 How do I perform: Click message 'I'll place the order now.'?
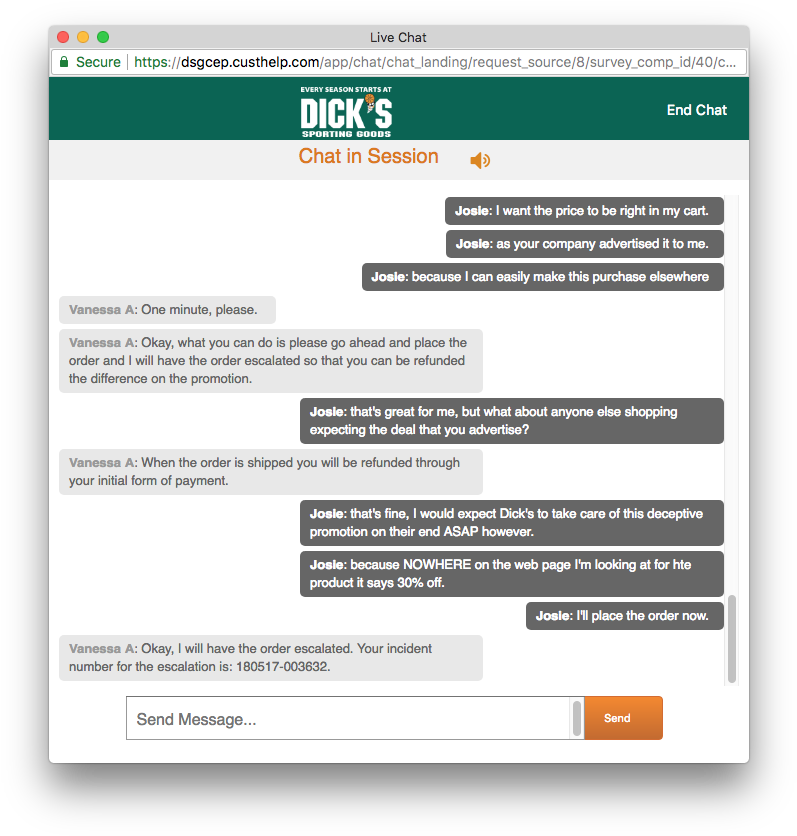(x=625, y=616)
